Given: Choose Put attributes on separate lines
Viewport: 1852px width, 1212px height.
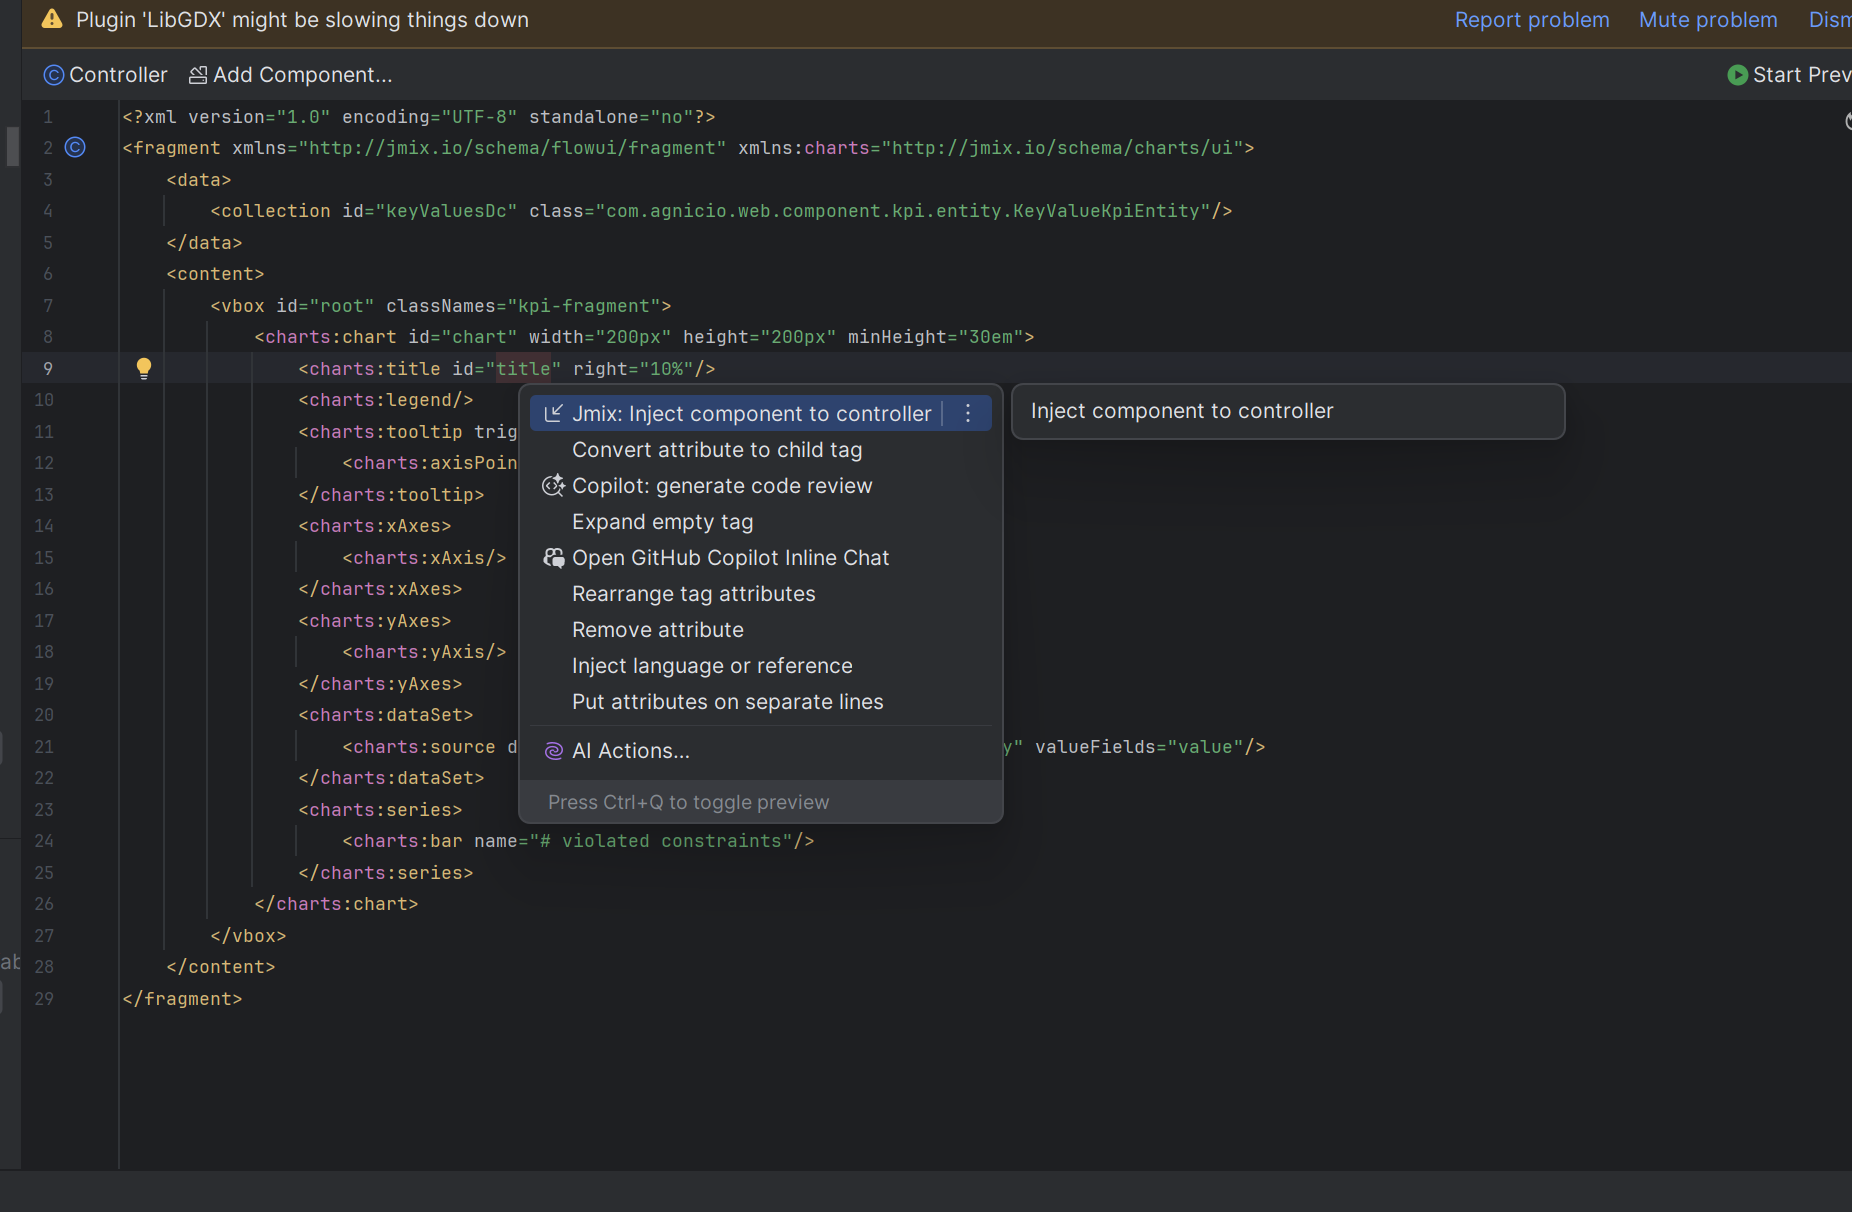Looking at the screenshot, I should (x=727, y=702).
